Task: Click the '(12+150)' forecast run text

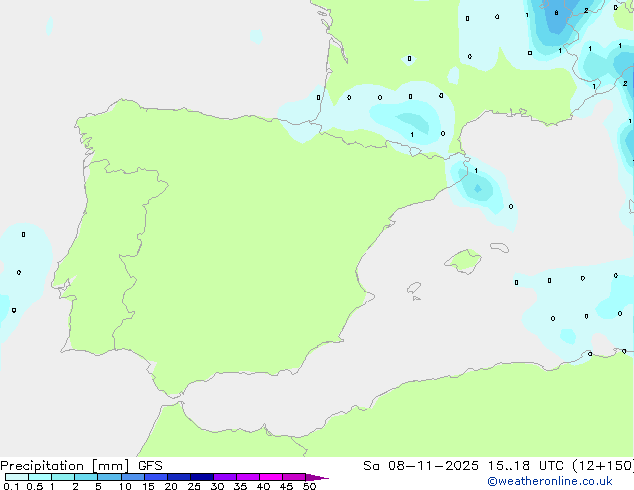Action: (603, 466)
